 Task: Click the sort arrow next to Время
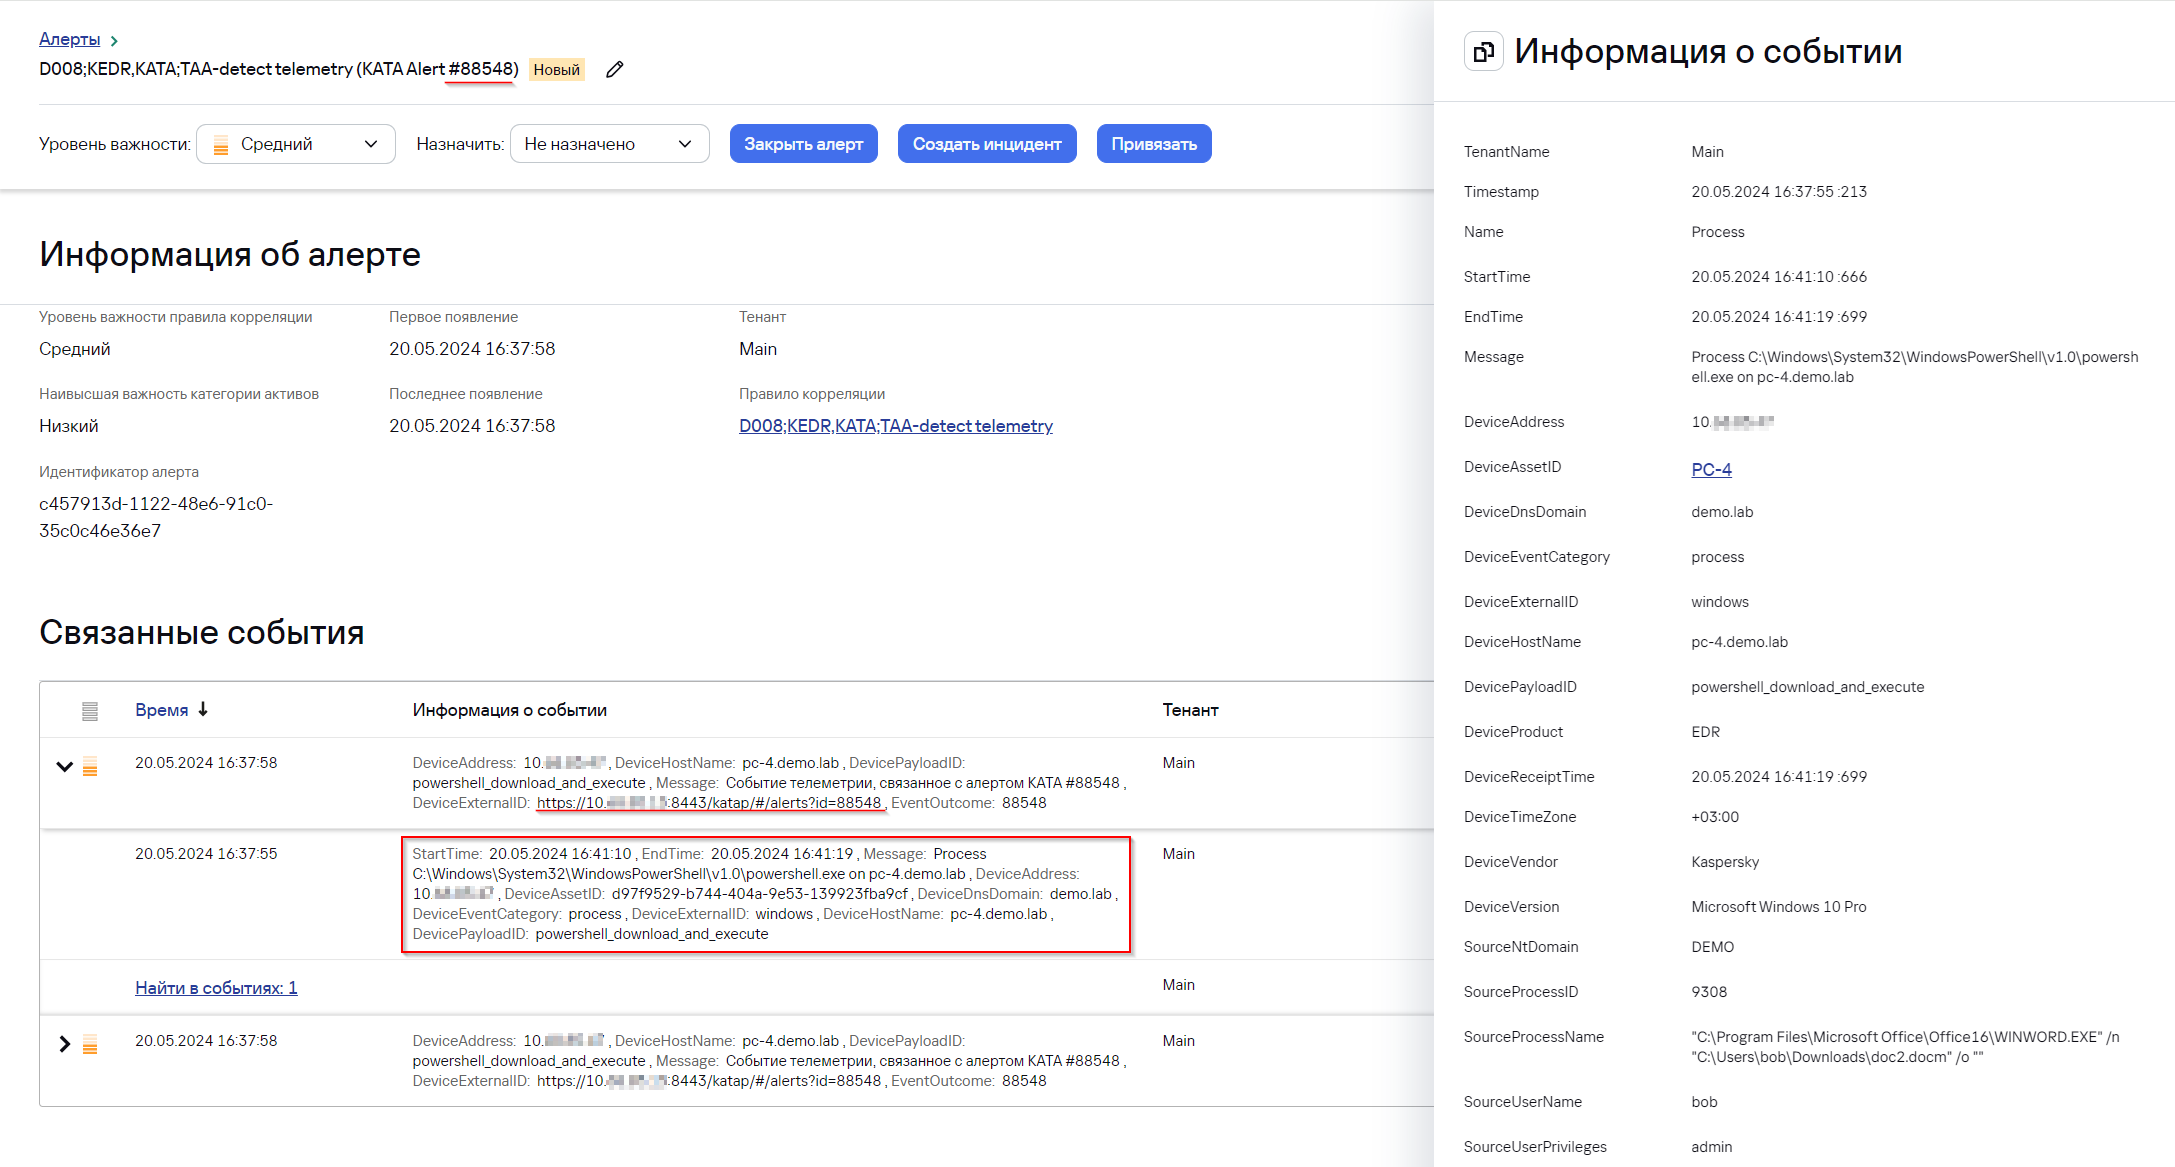[203, 709]
